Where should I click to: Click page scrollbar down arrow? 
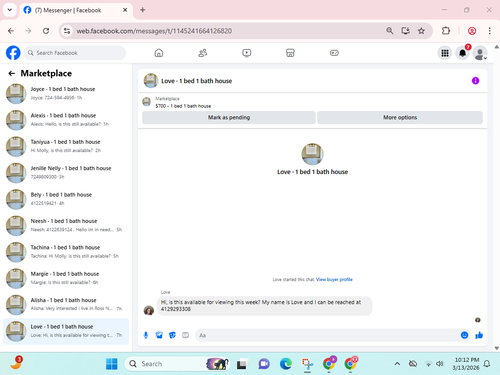tap(497, 348)
